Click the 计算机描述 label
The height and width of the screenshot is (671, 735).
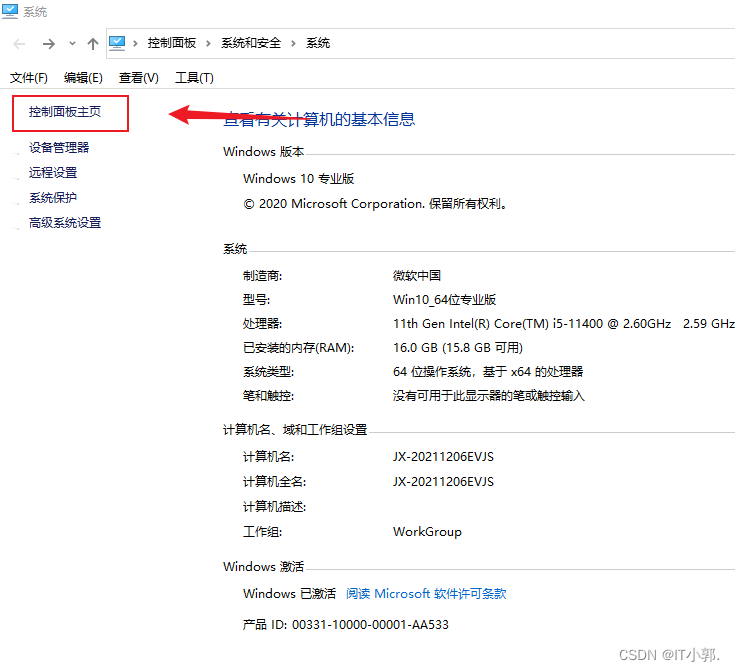tap(274, 507)
